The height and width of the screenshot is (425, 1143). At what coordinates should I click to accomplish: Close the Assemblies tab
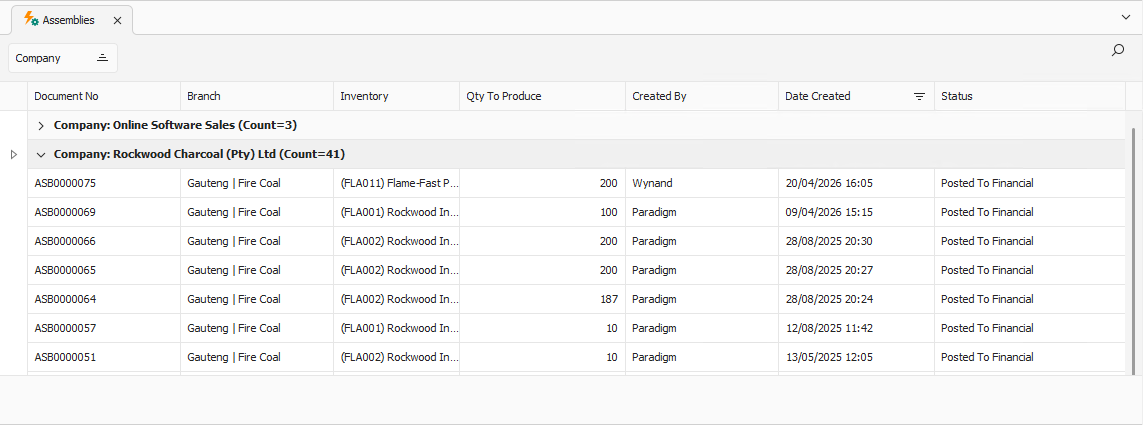(117, 20)
